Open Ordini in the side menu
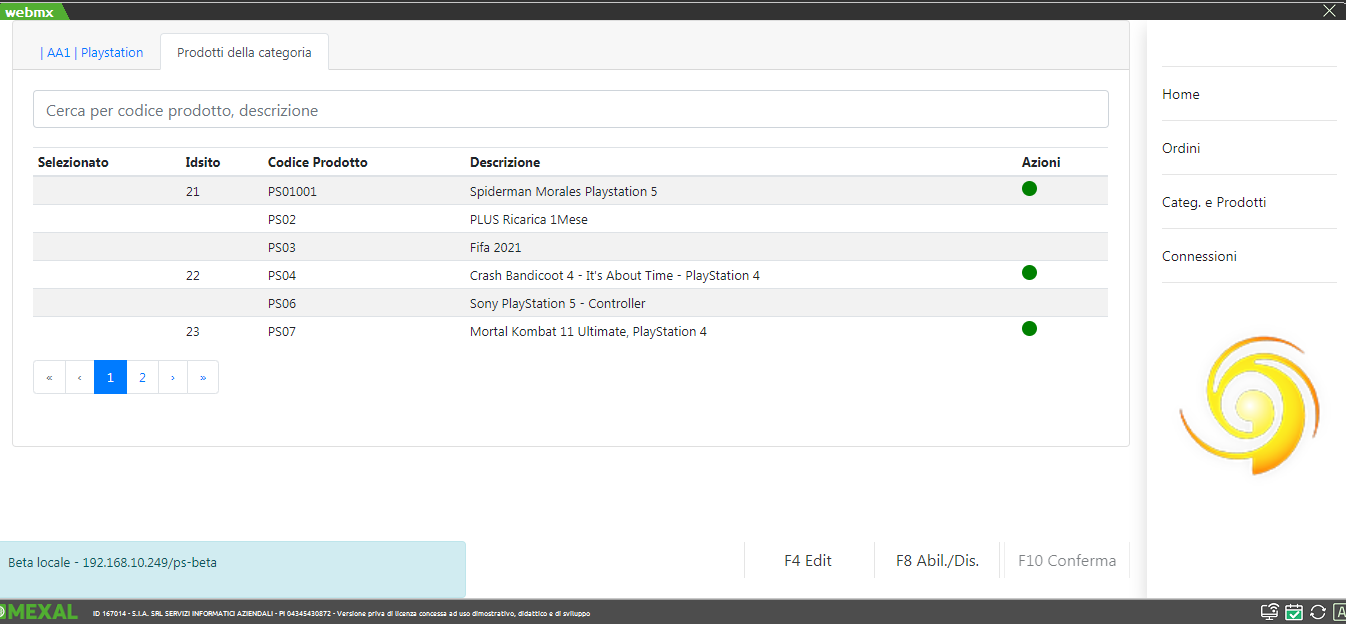Viewport: 1346px width, 624px height. 1181,148
